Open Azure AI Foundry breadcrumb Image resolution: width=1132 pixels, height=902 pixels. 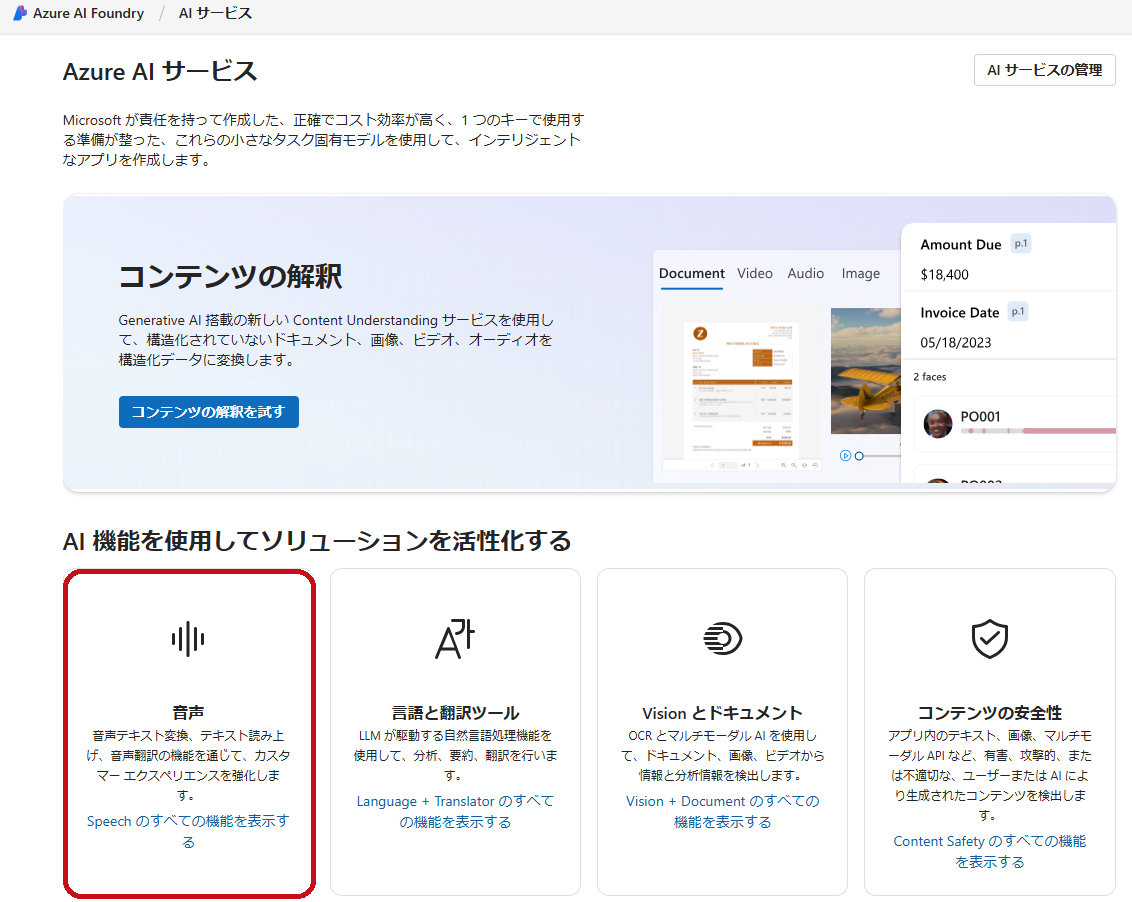(88, 13)
